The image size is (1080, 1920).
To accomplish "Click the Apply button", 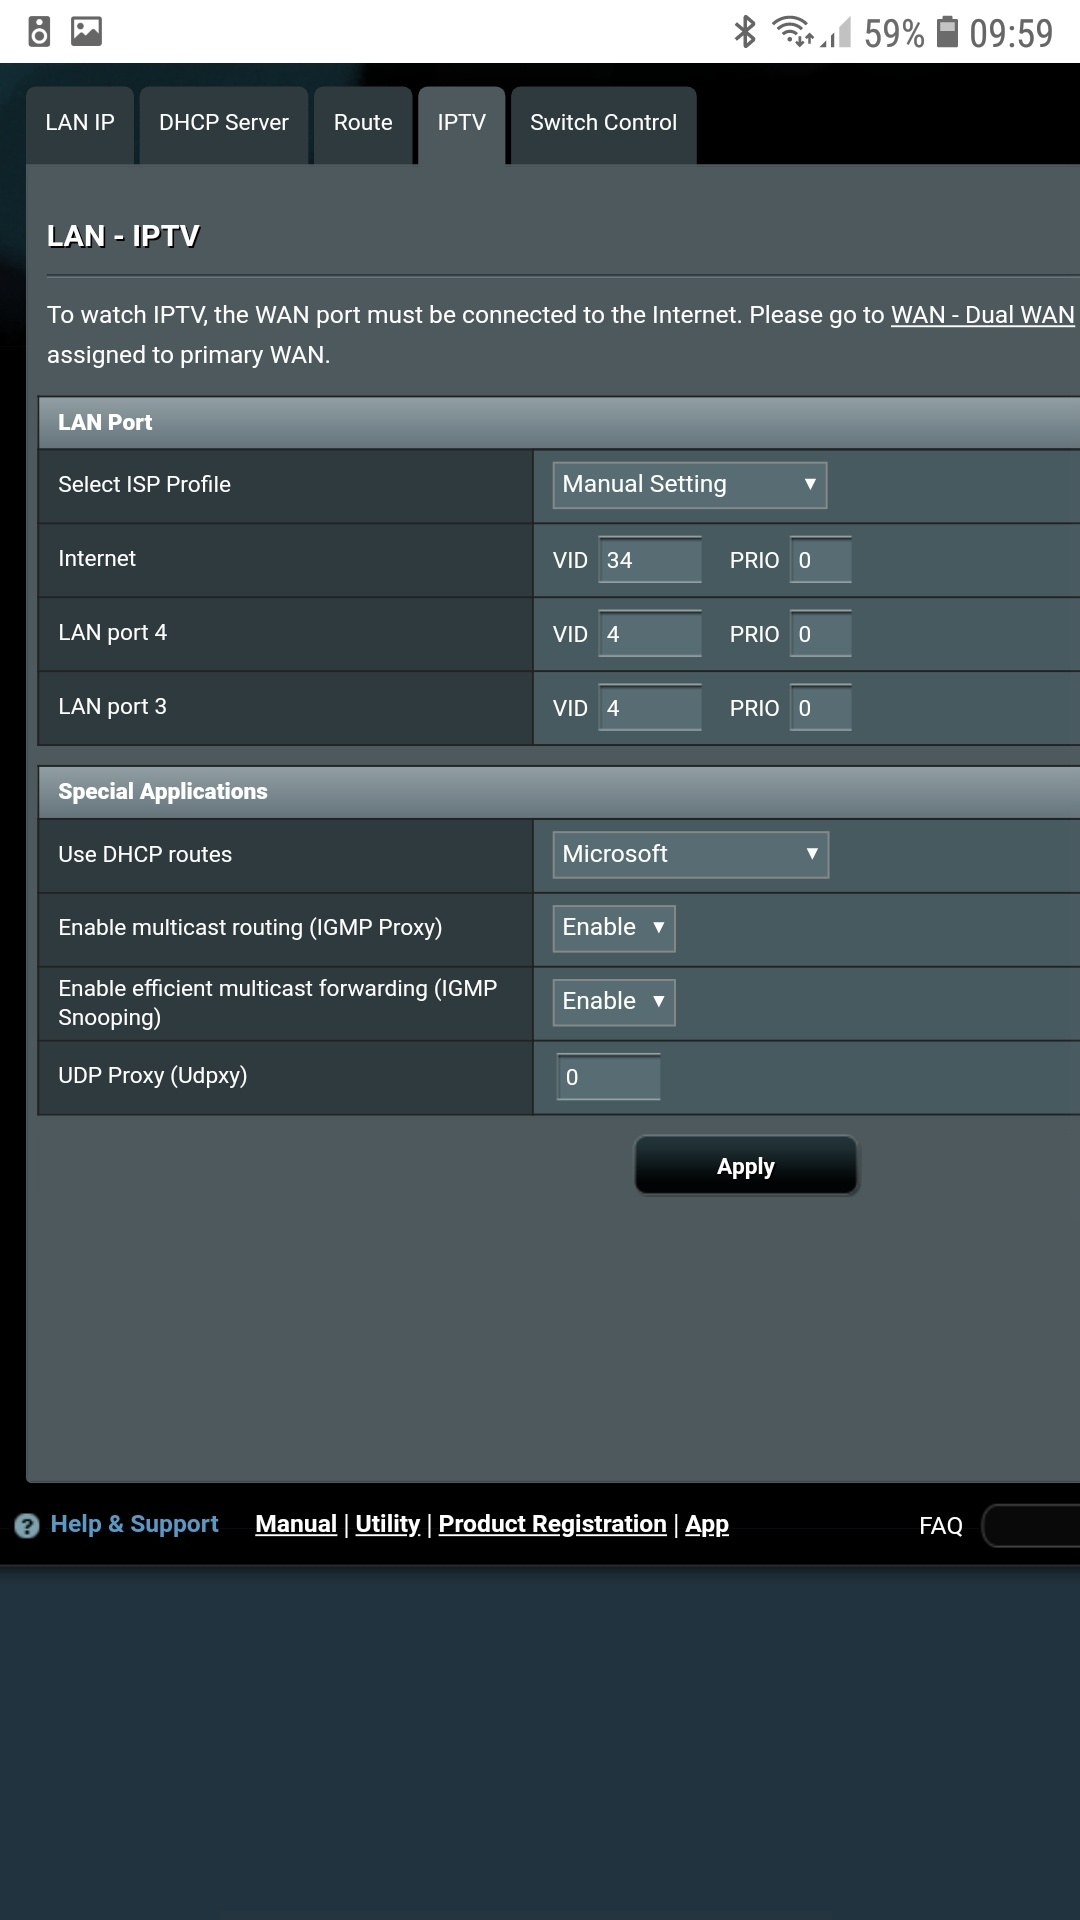I will (746, 1166).
